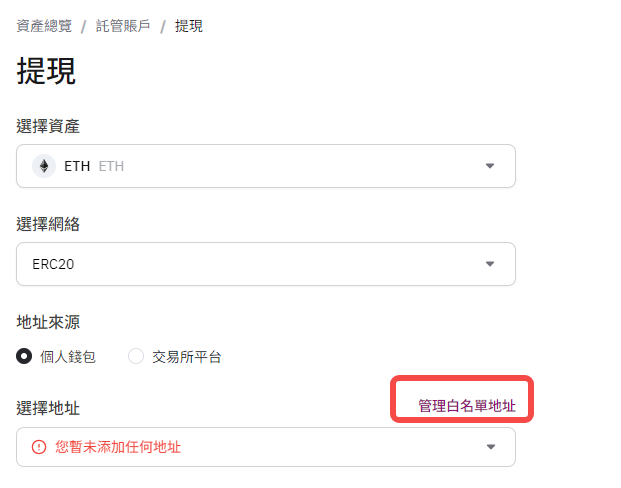The width and height of the screenshot is (621, 488).
Task: Click the 交易所平台 option label text
Action: click(187, 357)
